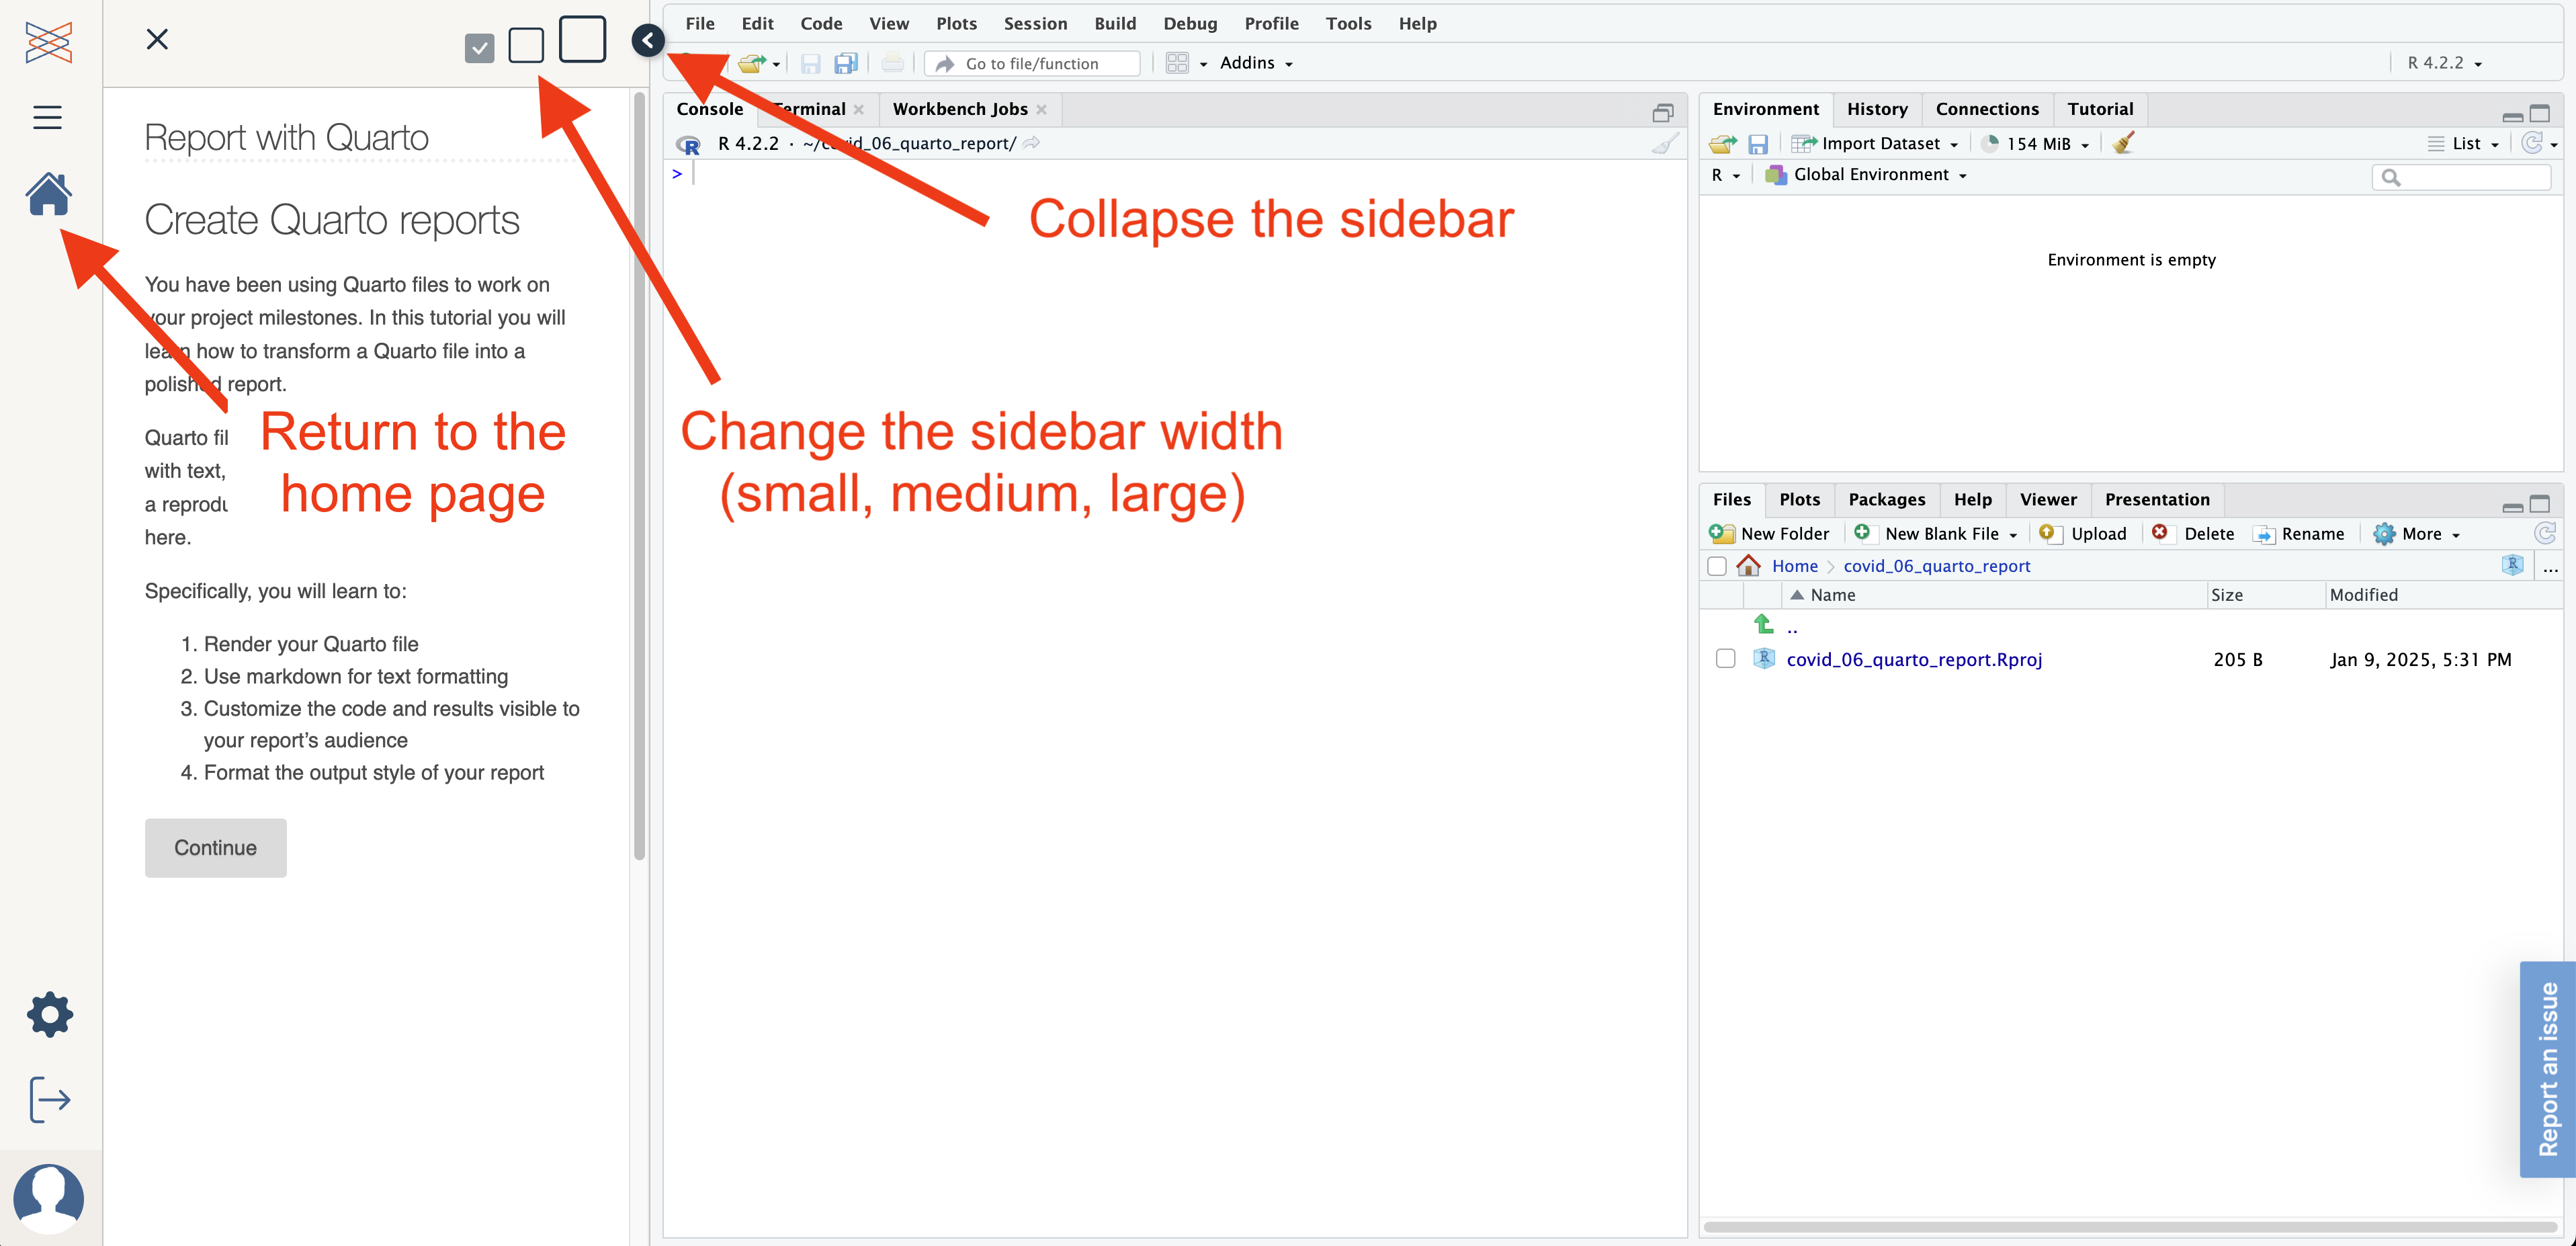Open the Session menu
The image size is (2576, 1246).
tap(1034, 23)
